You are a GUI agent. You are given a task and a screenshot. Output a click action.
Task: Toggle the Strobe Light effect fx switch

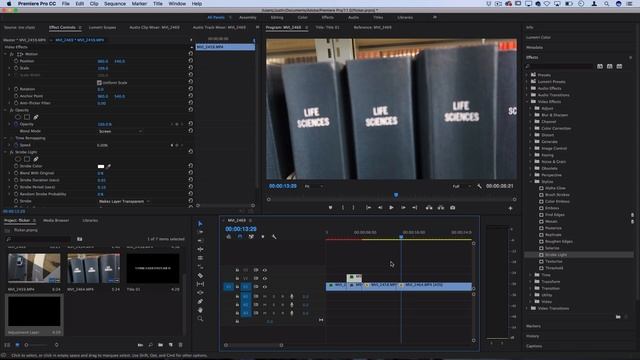(12, 152)
